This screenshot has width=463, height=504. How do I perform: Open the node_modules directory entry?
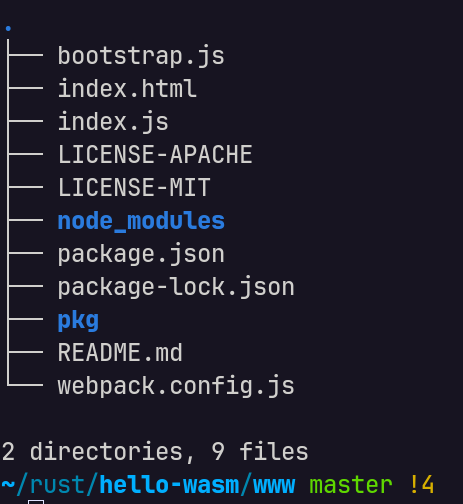point(141,221)
